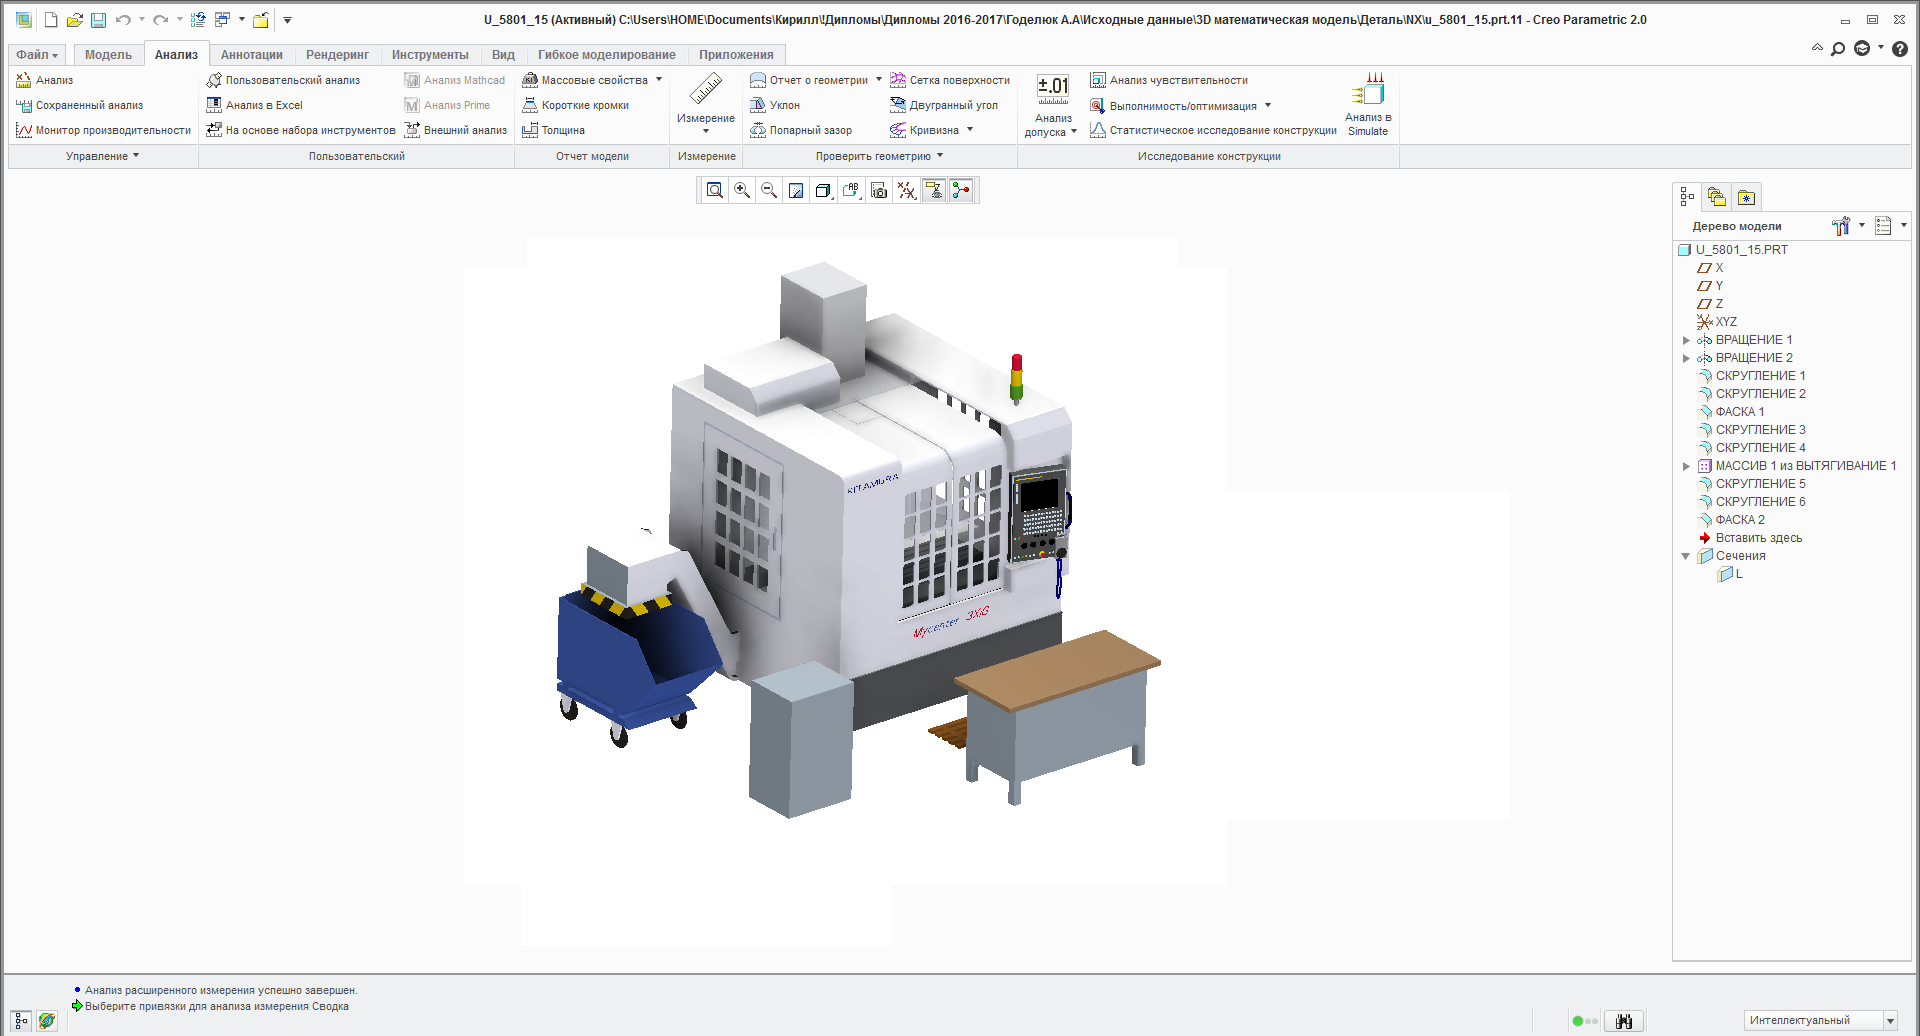Click the Zoom Out magnifier
This screenshot has height=1036, width=1920.
point(769,190)
